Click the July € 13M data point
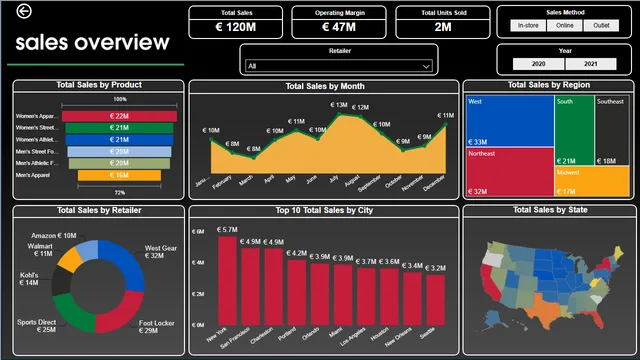The height and width of the screenshot is (360, 640). pyautogui.click(x=339, y=115)
